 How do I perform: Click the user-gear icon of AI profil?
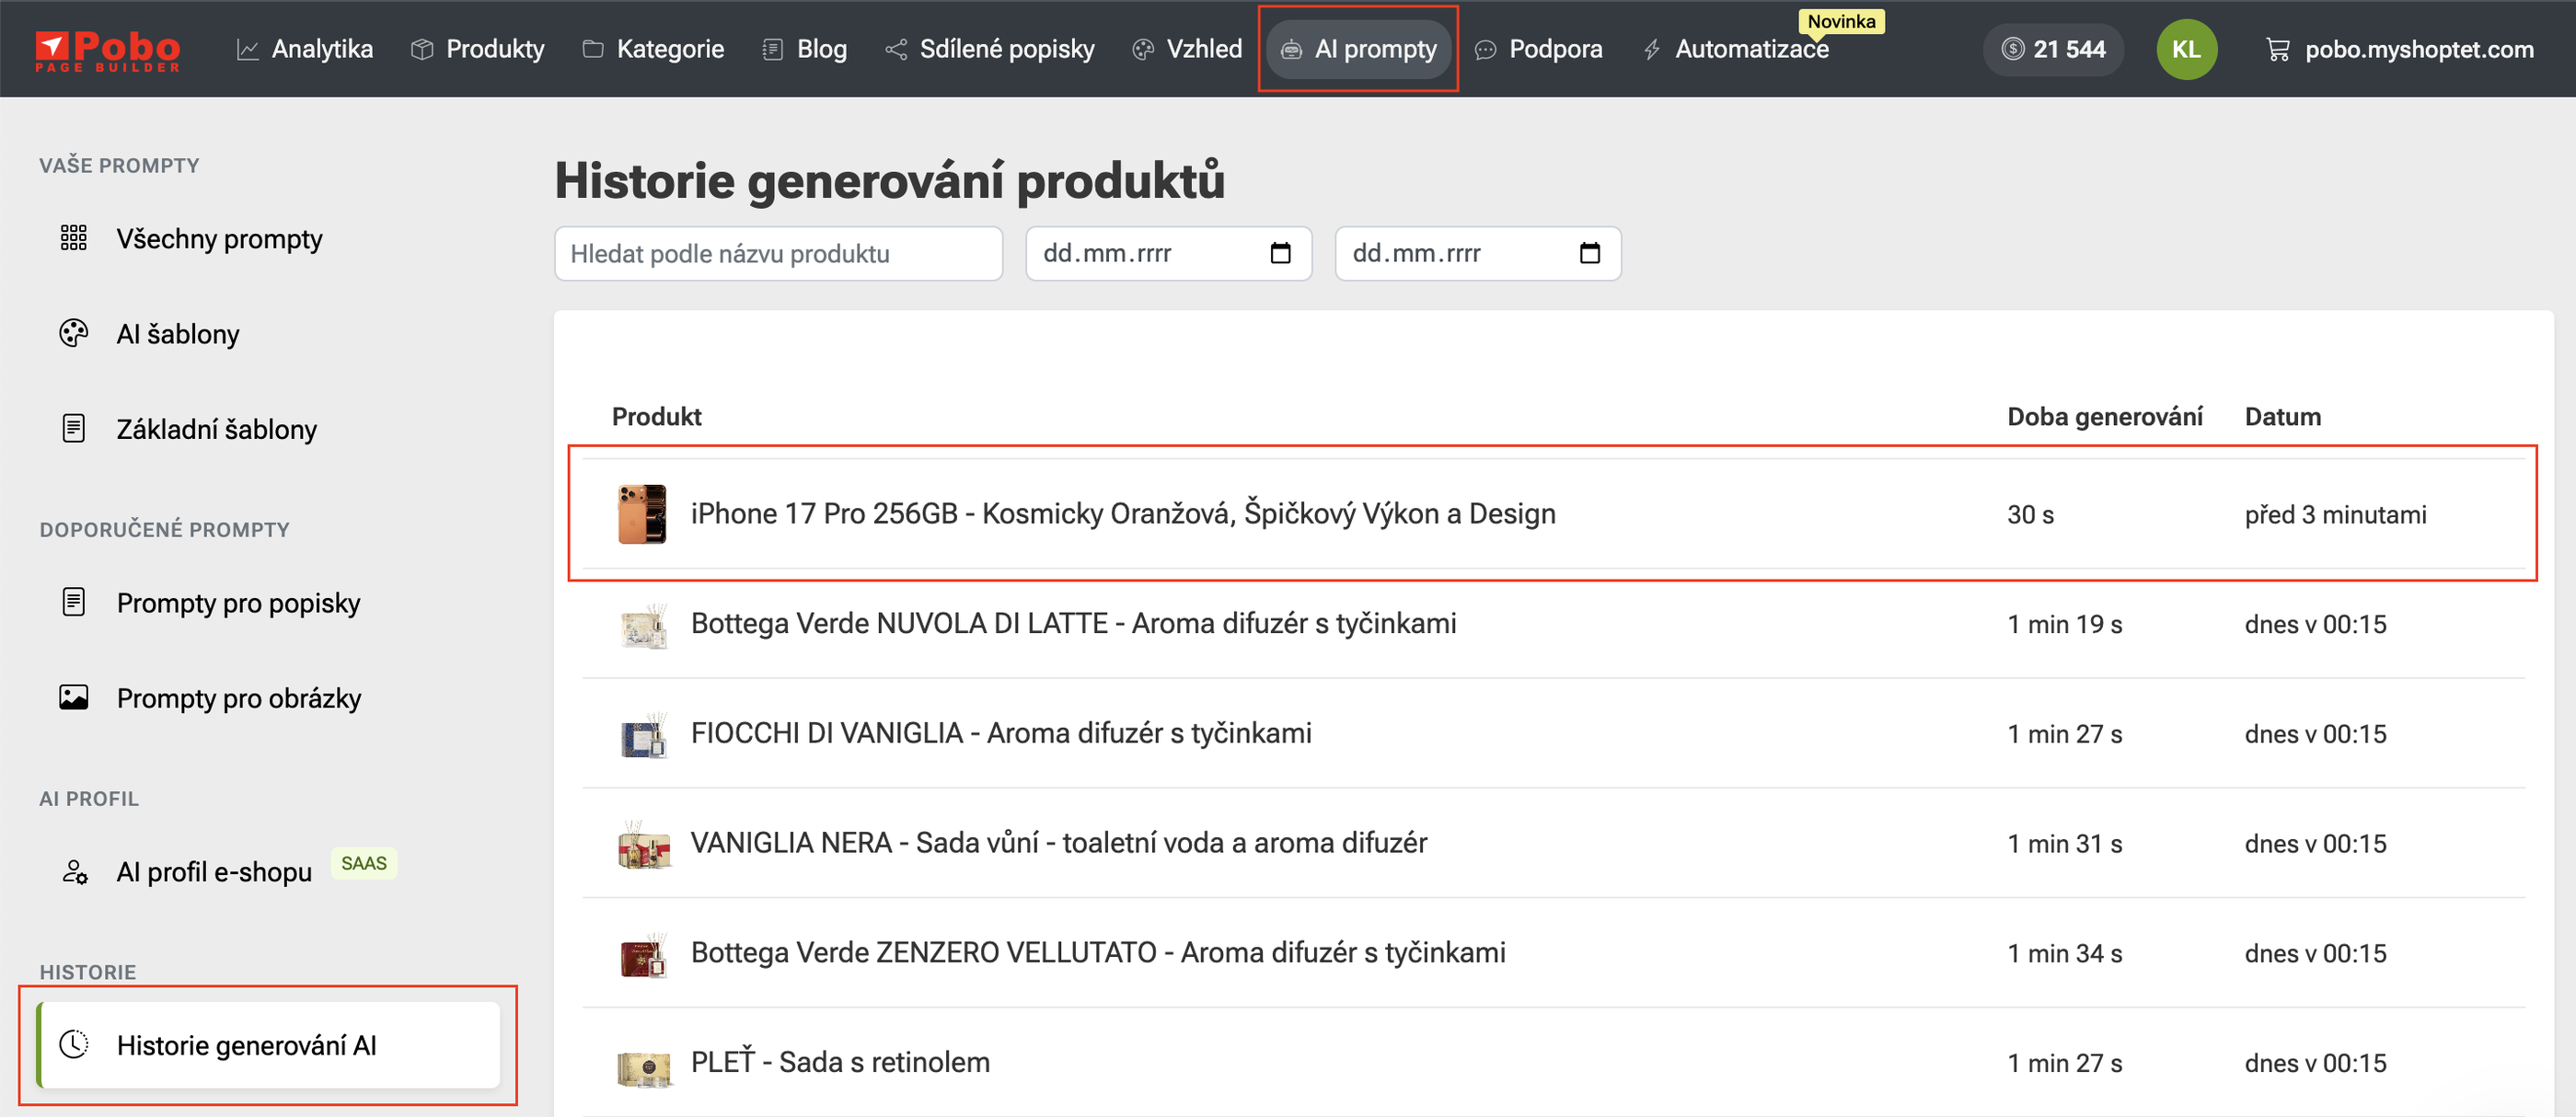[x=75, y=871]
